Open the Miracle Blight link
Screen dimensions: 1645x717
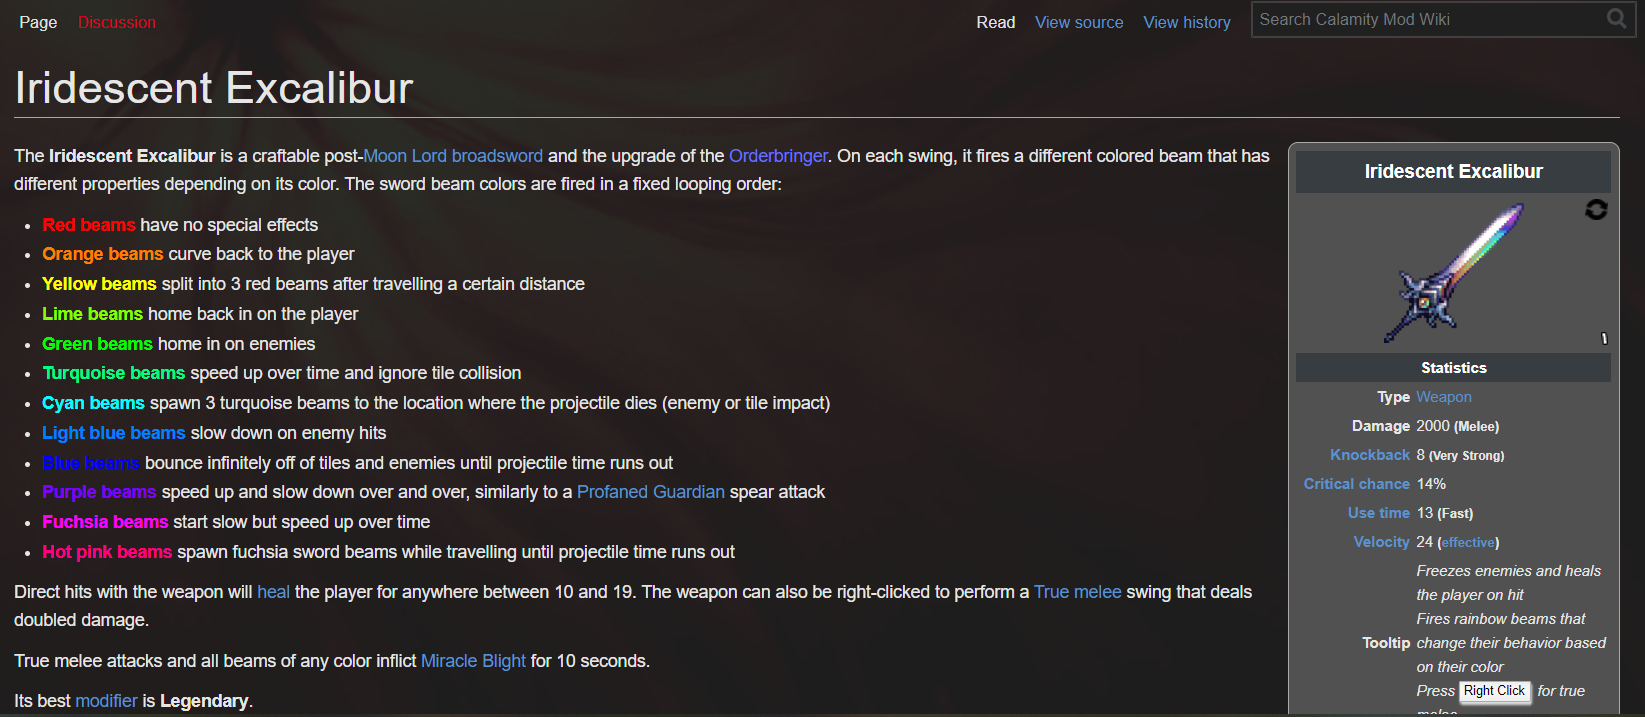pyautogui.click(x=473, y=661)
